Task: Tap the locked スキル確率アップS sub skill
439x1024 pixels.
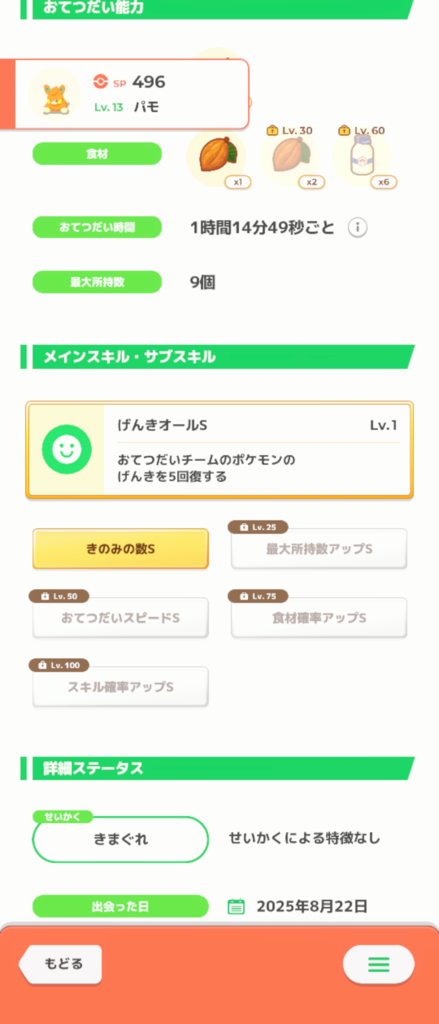Action: [120, 686]
